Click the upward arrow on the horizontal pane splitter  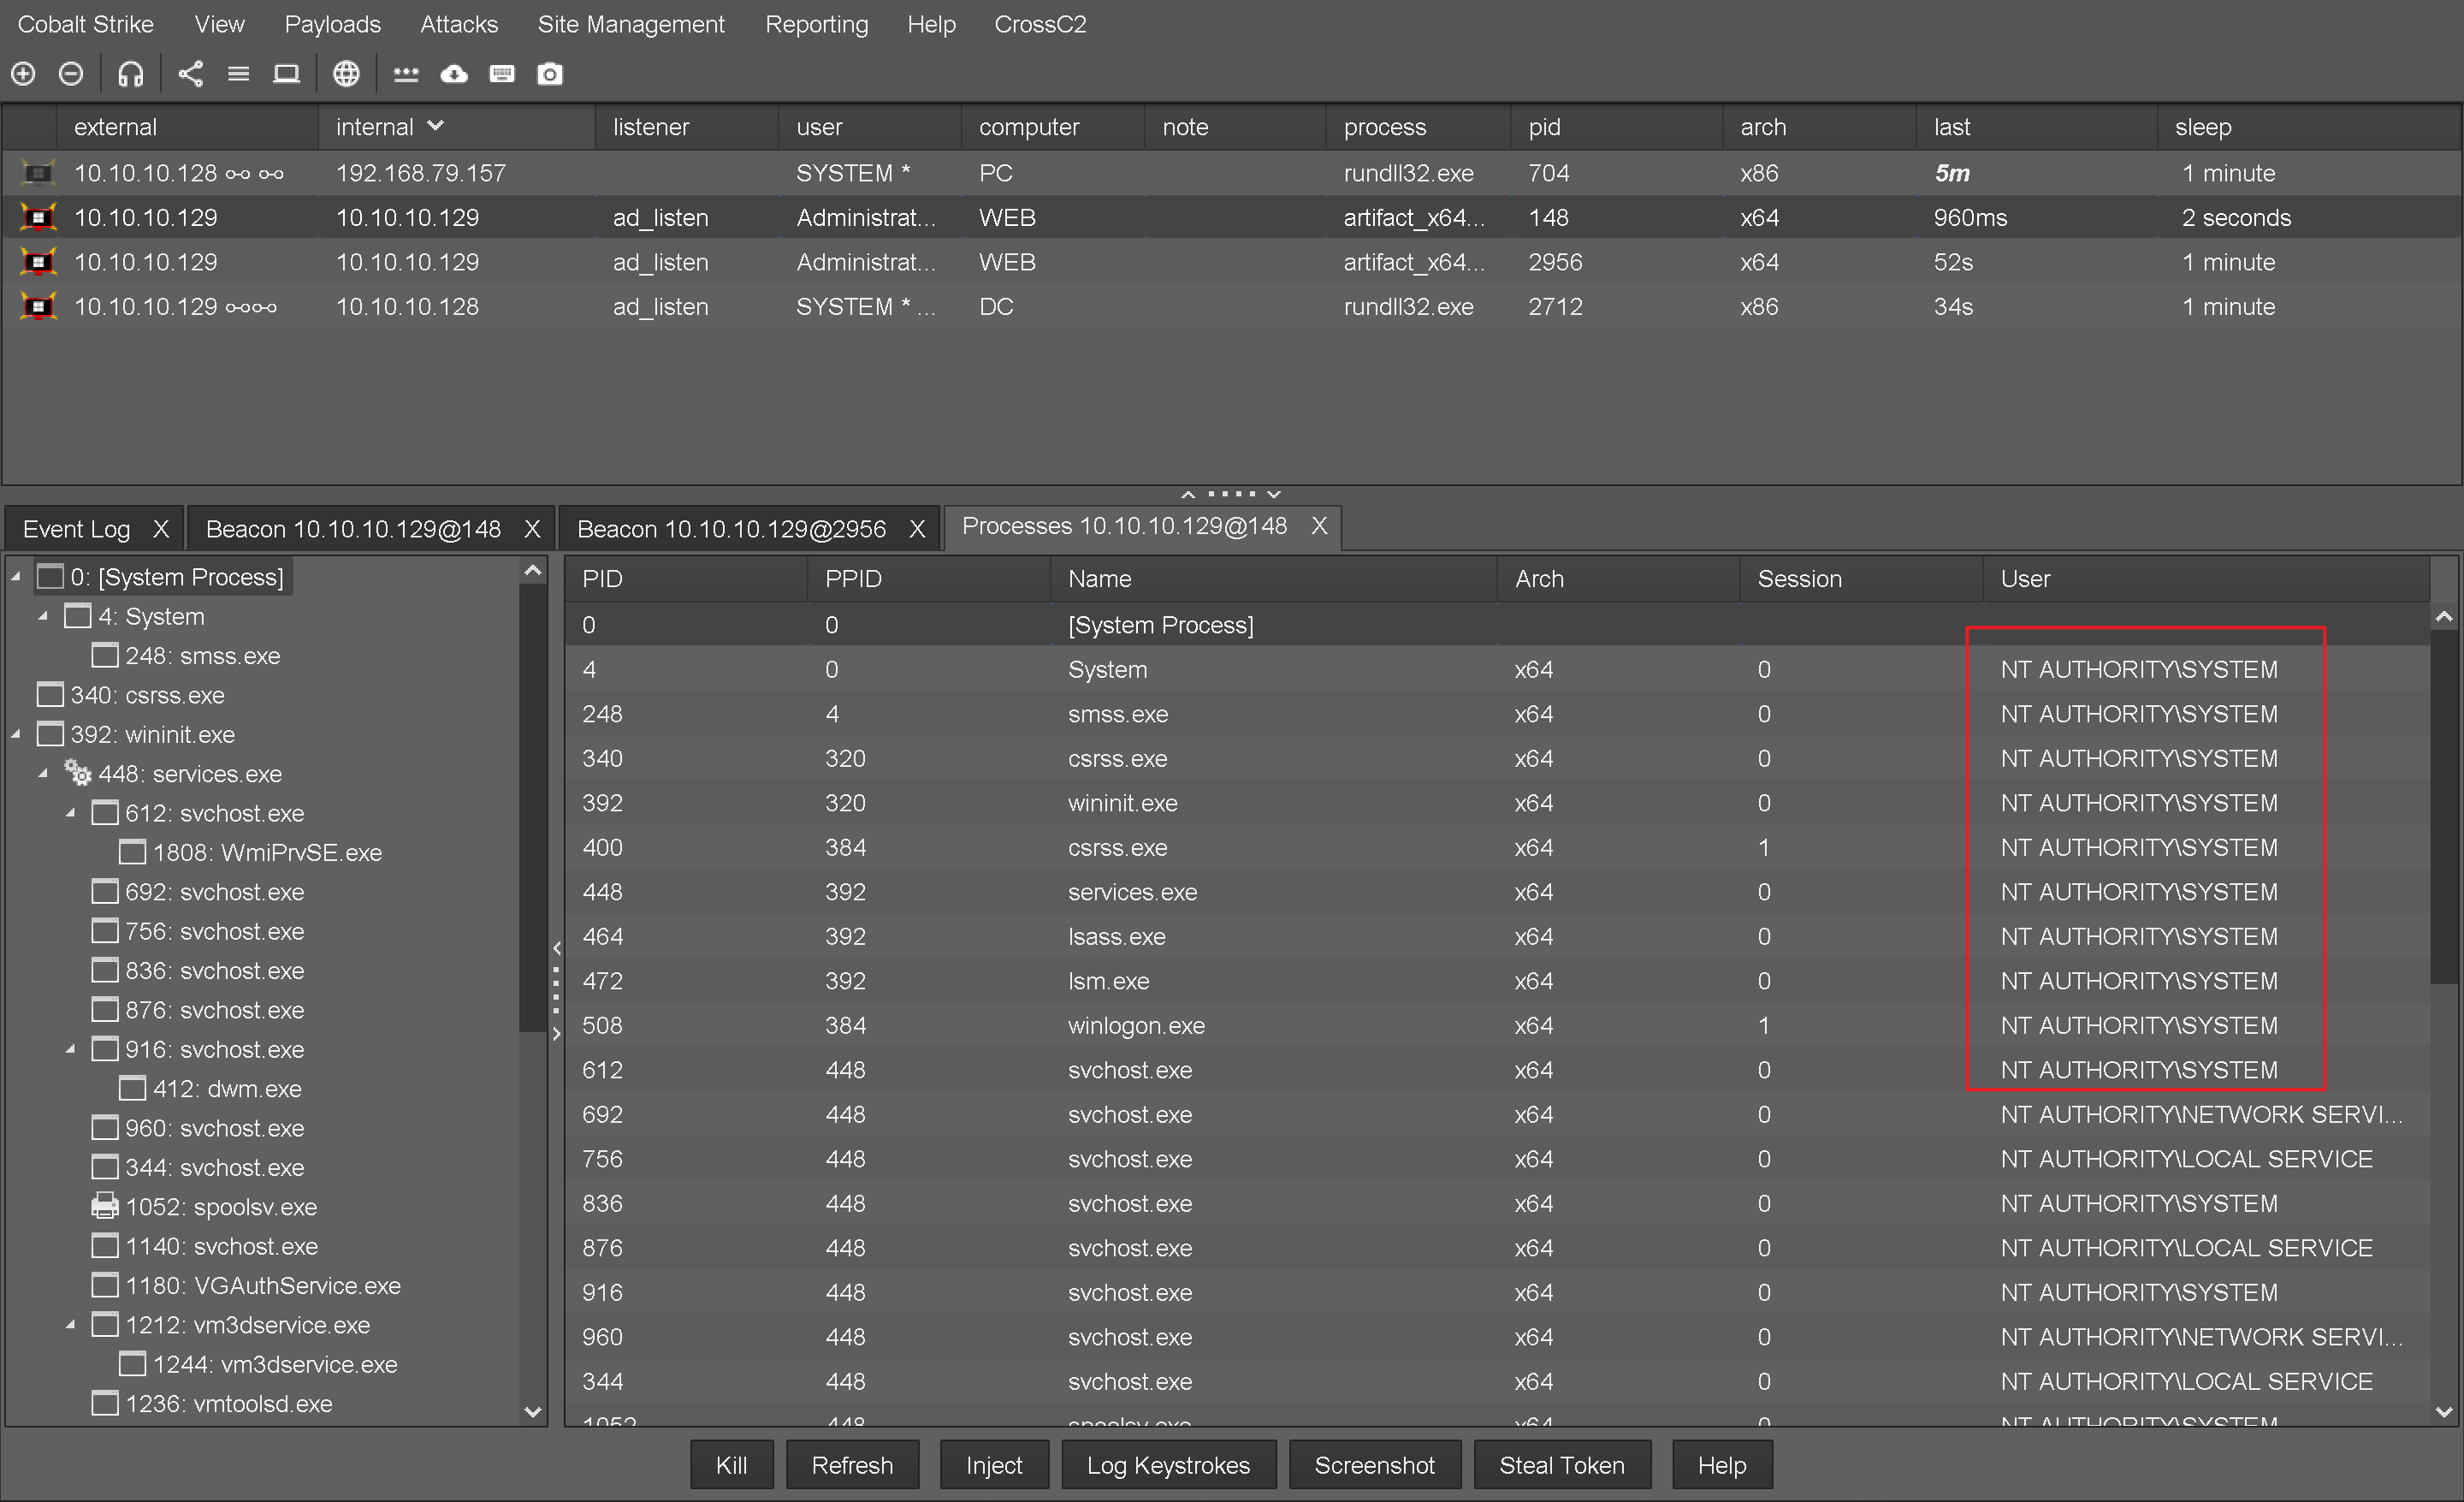pos(1188,494)
